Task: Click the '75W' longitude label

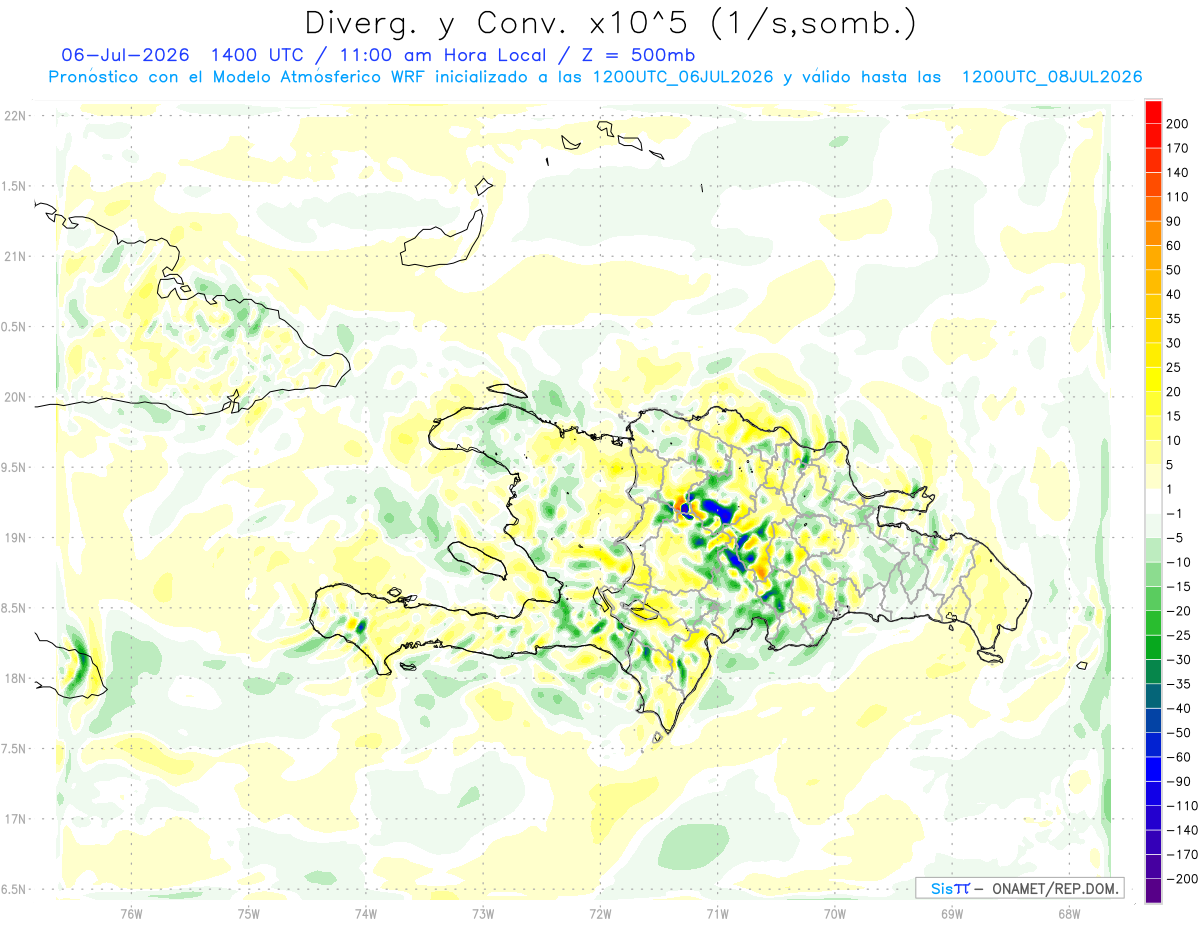Action: click(x=249, y=913)
